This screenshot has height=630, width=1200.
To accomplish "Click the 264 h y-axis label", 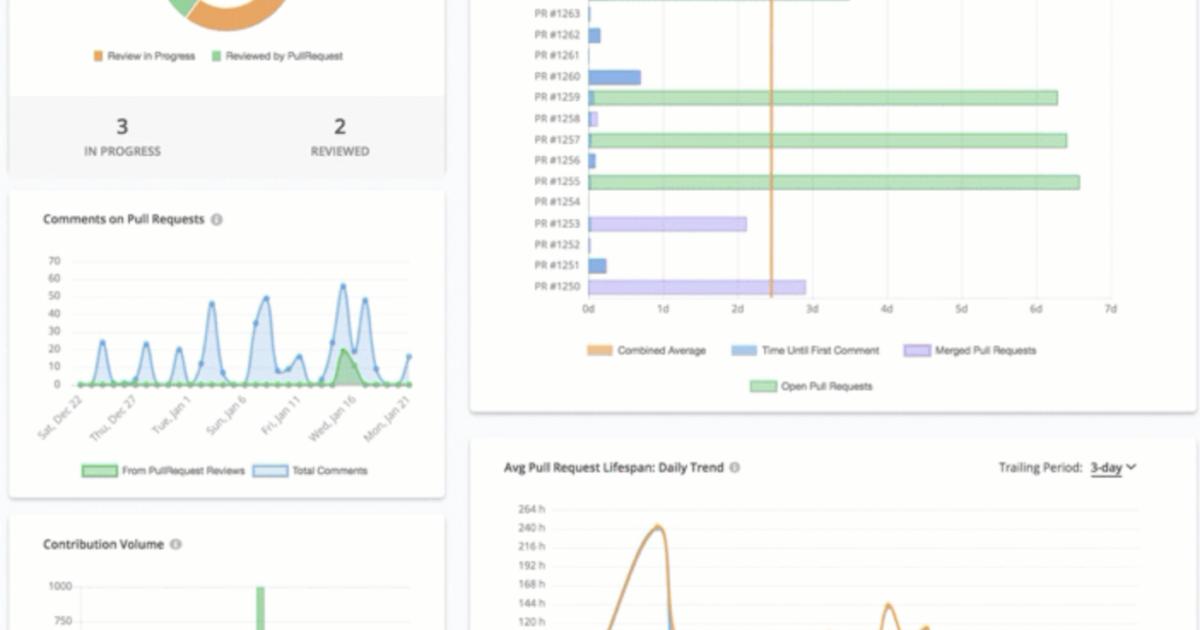I will pos(530,509).
